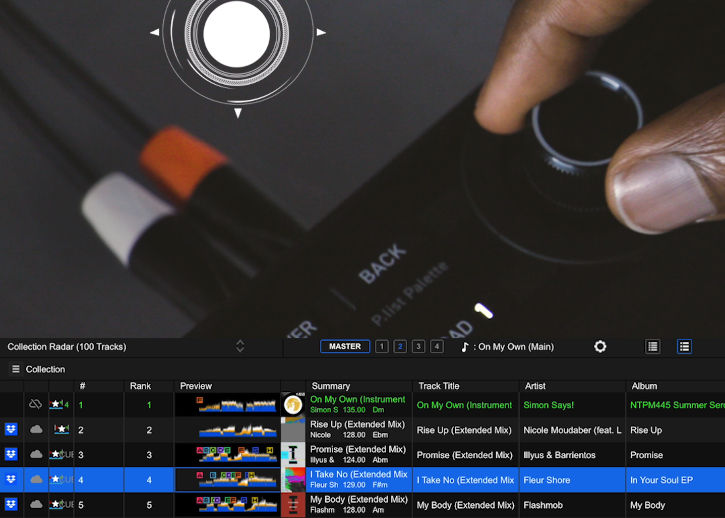
Task: Click the Dropbox icon in the I Take No row
Action: coord(11,480)
